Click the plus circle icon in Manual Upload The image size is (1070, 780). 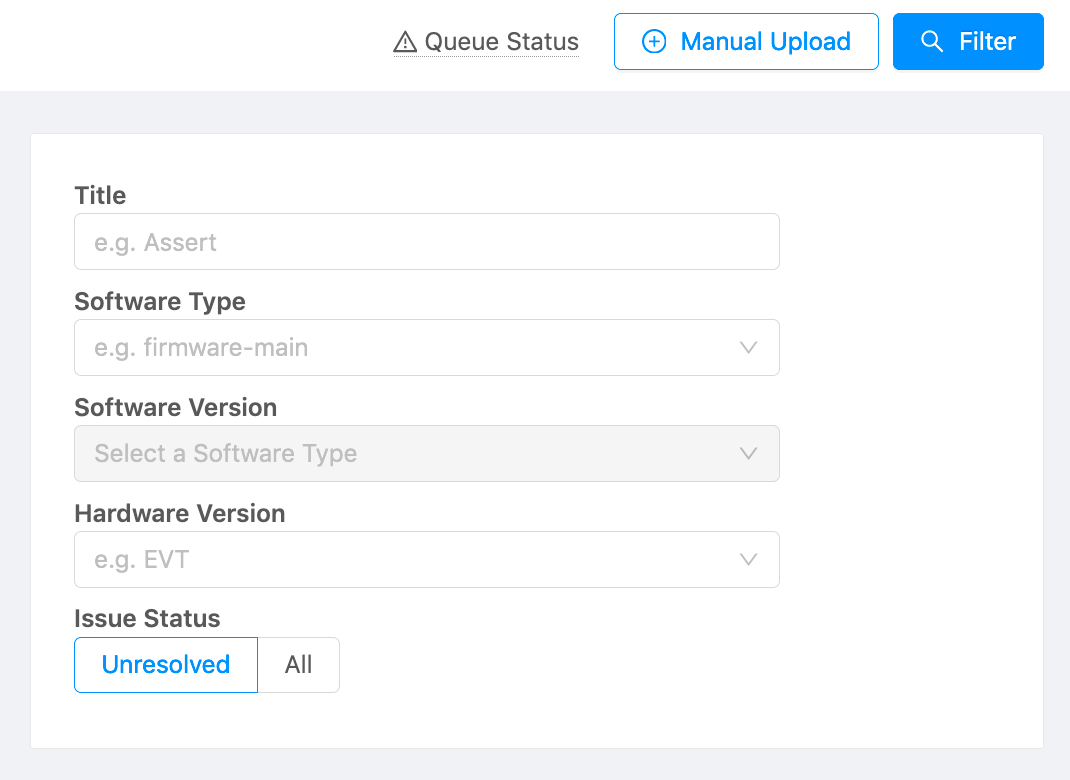[654, 42]
